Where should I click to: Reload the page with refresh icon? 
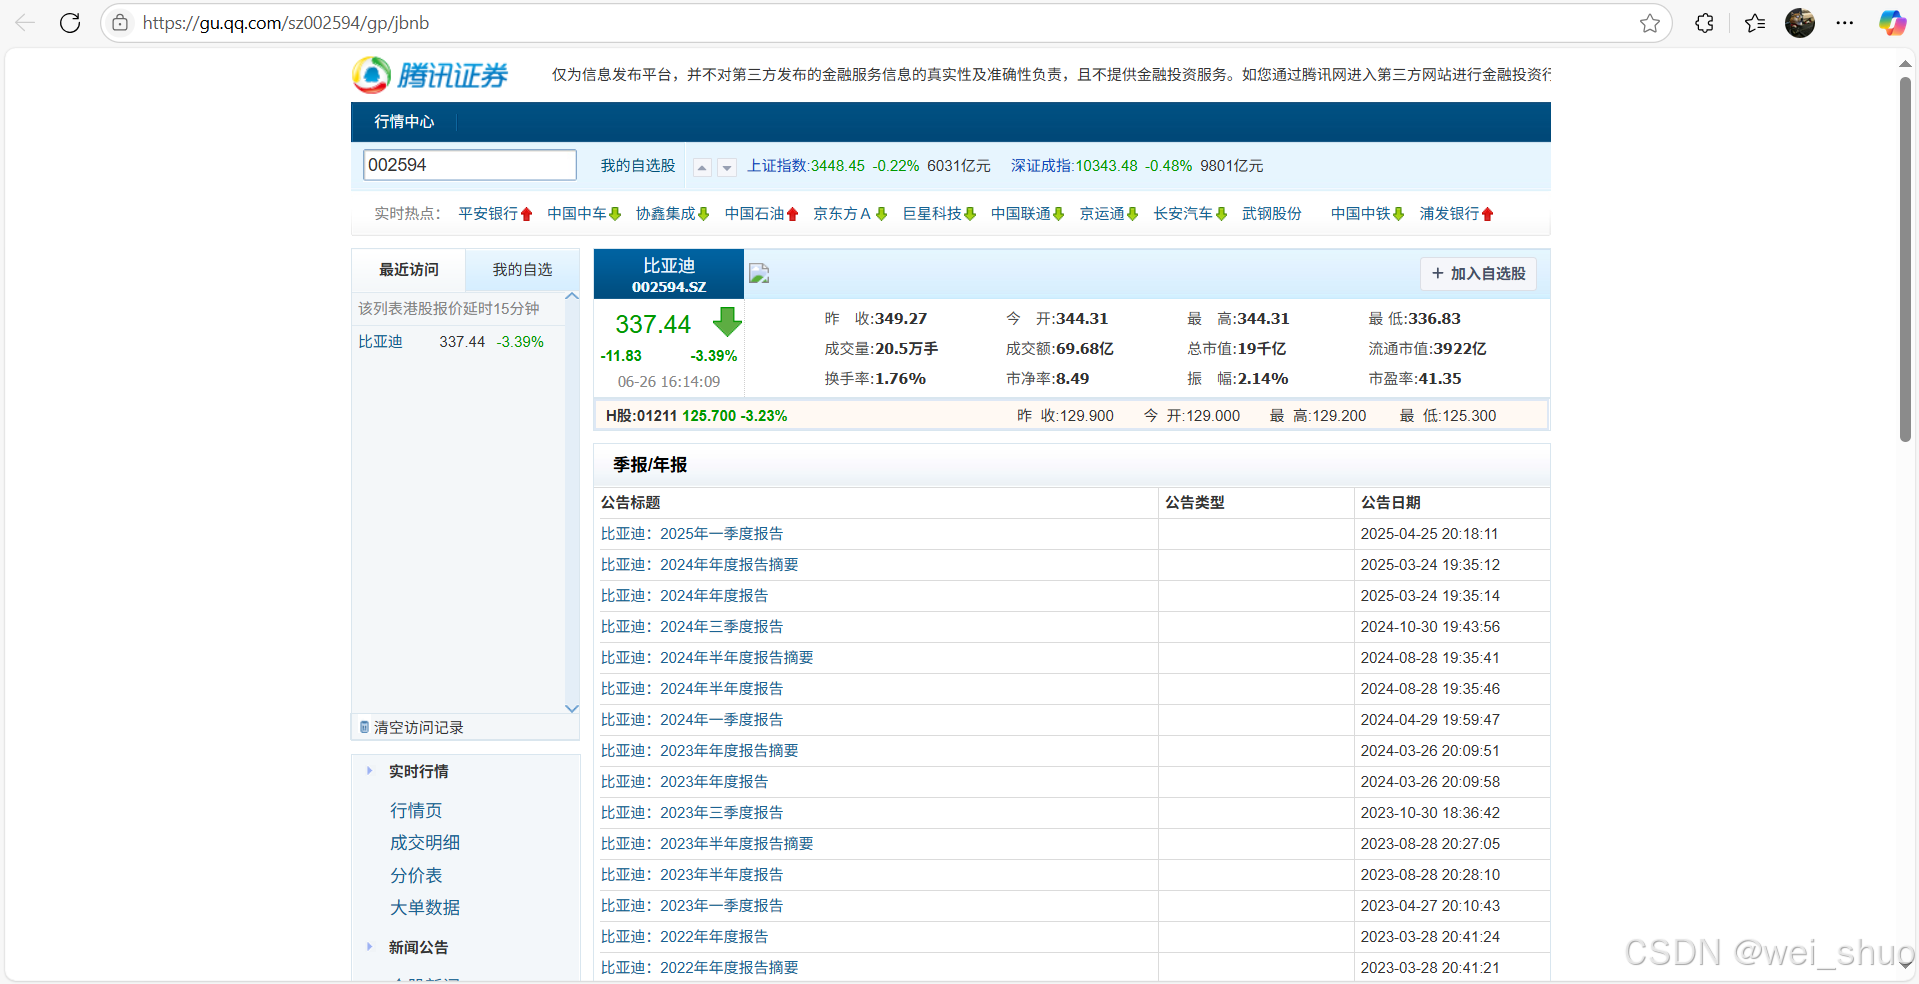pos(70,23)
